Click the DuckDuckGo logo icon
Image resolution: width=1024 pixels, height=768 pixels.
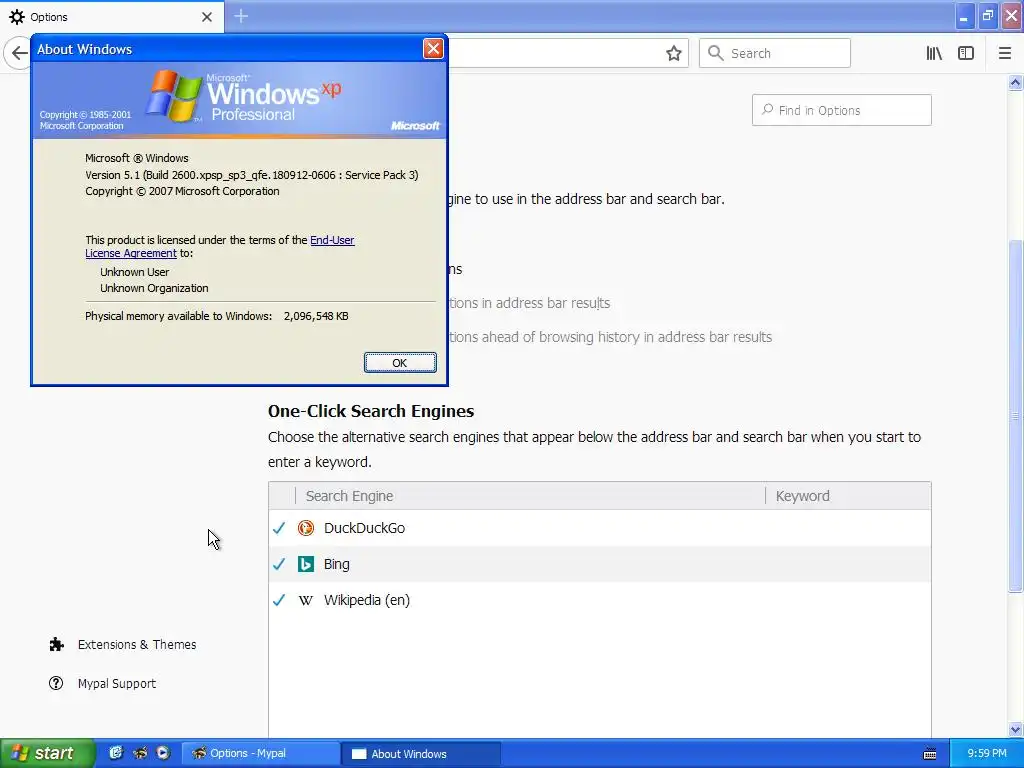pyautogui.click(x=306, y=528)
